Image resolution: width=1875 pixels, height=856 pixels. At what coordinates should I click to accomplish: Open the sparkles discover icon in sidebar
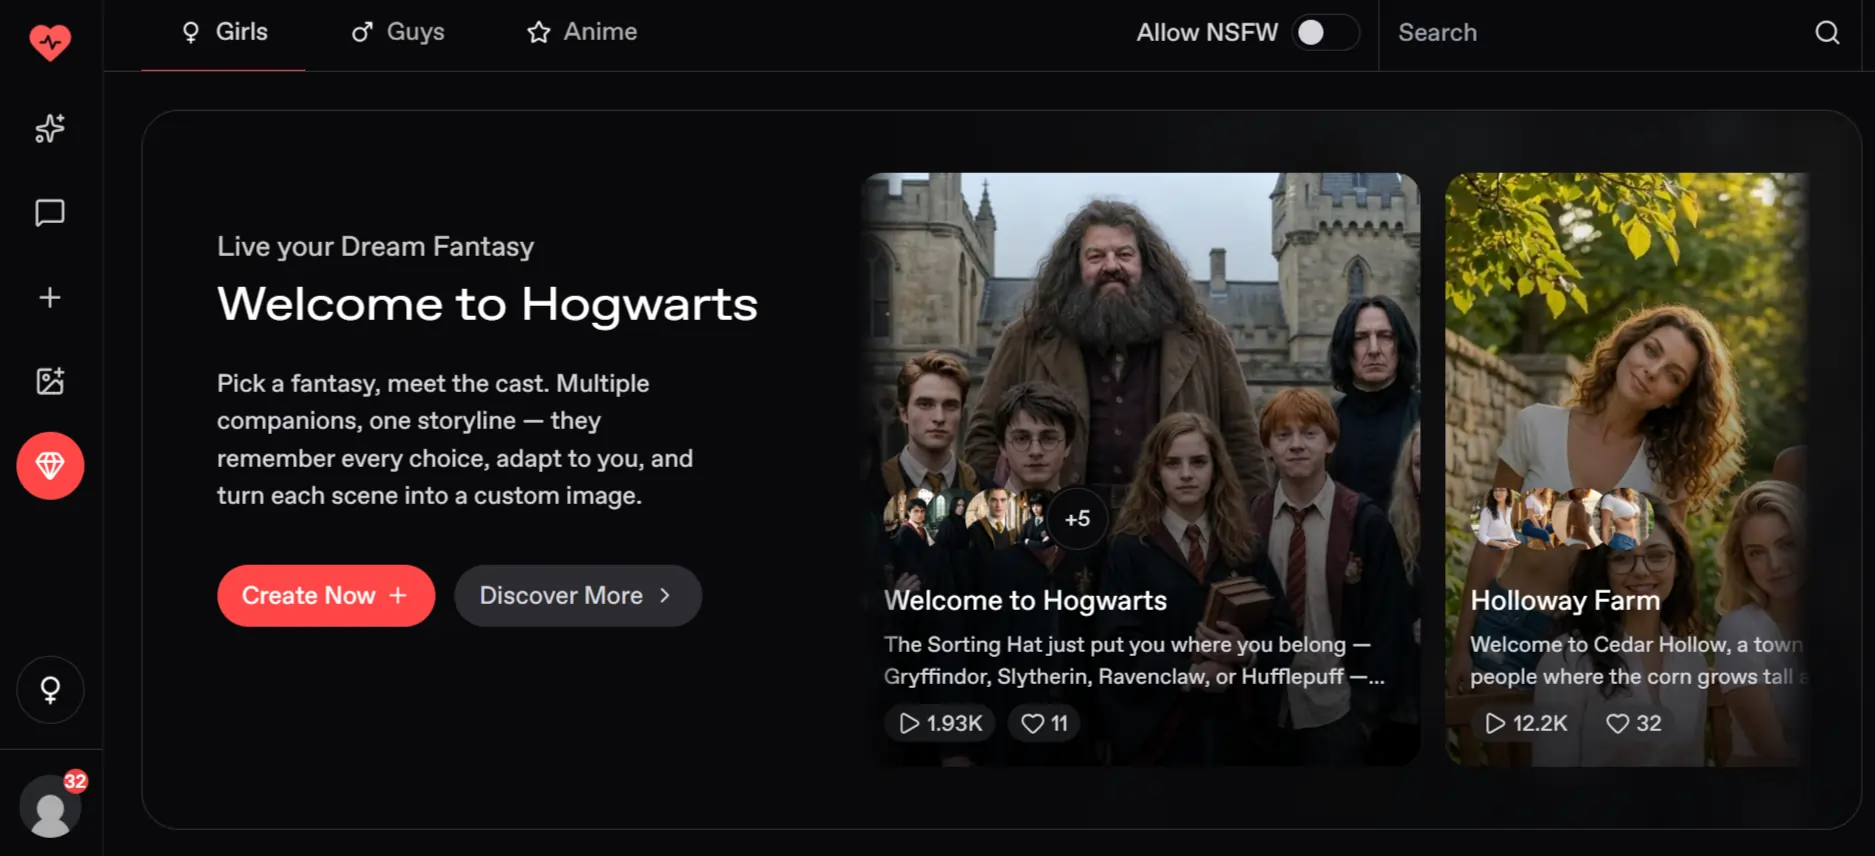pyautogui.click(x=50, y=128)
